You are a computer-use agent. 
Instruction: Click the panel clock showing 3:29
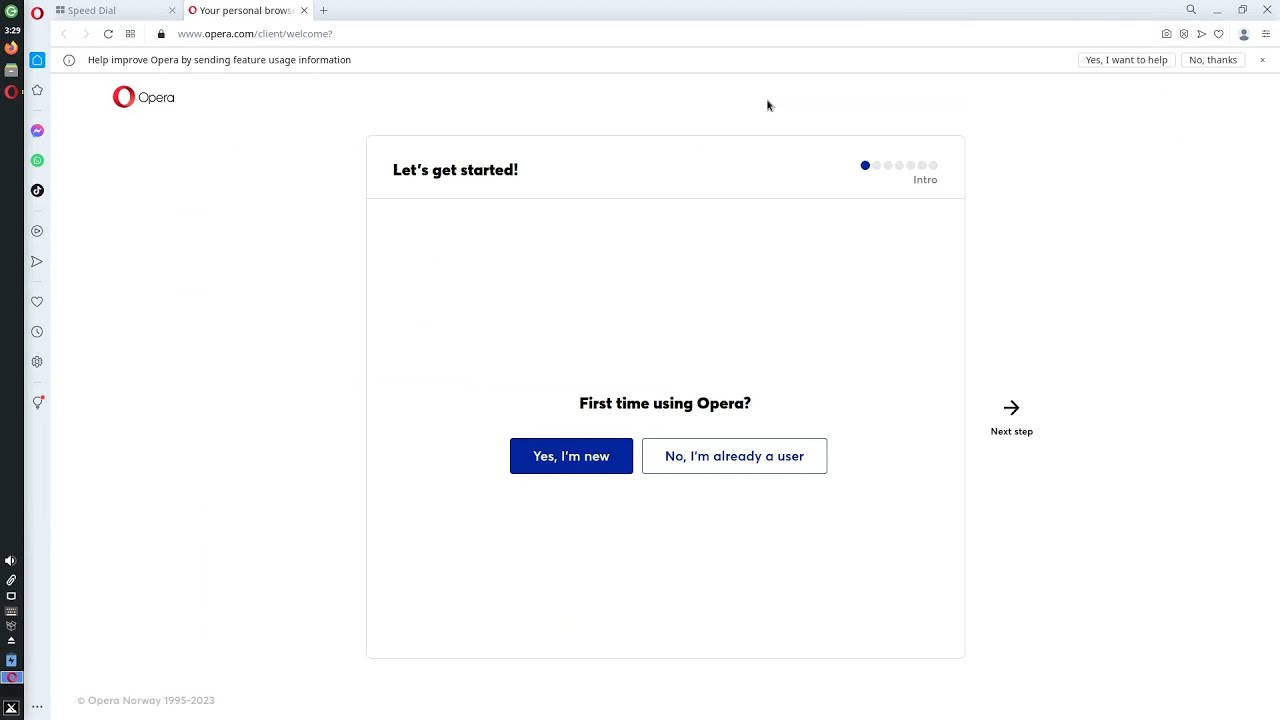12,31
